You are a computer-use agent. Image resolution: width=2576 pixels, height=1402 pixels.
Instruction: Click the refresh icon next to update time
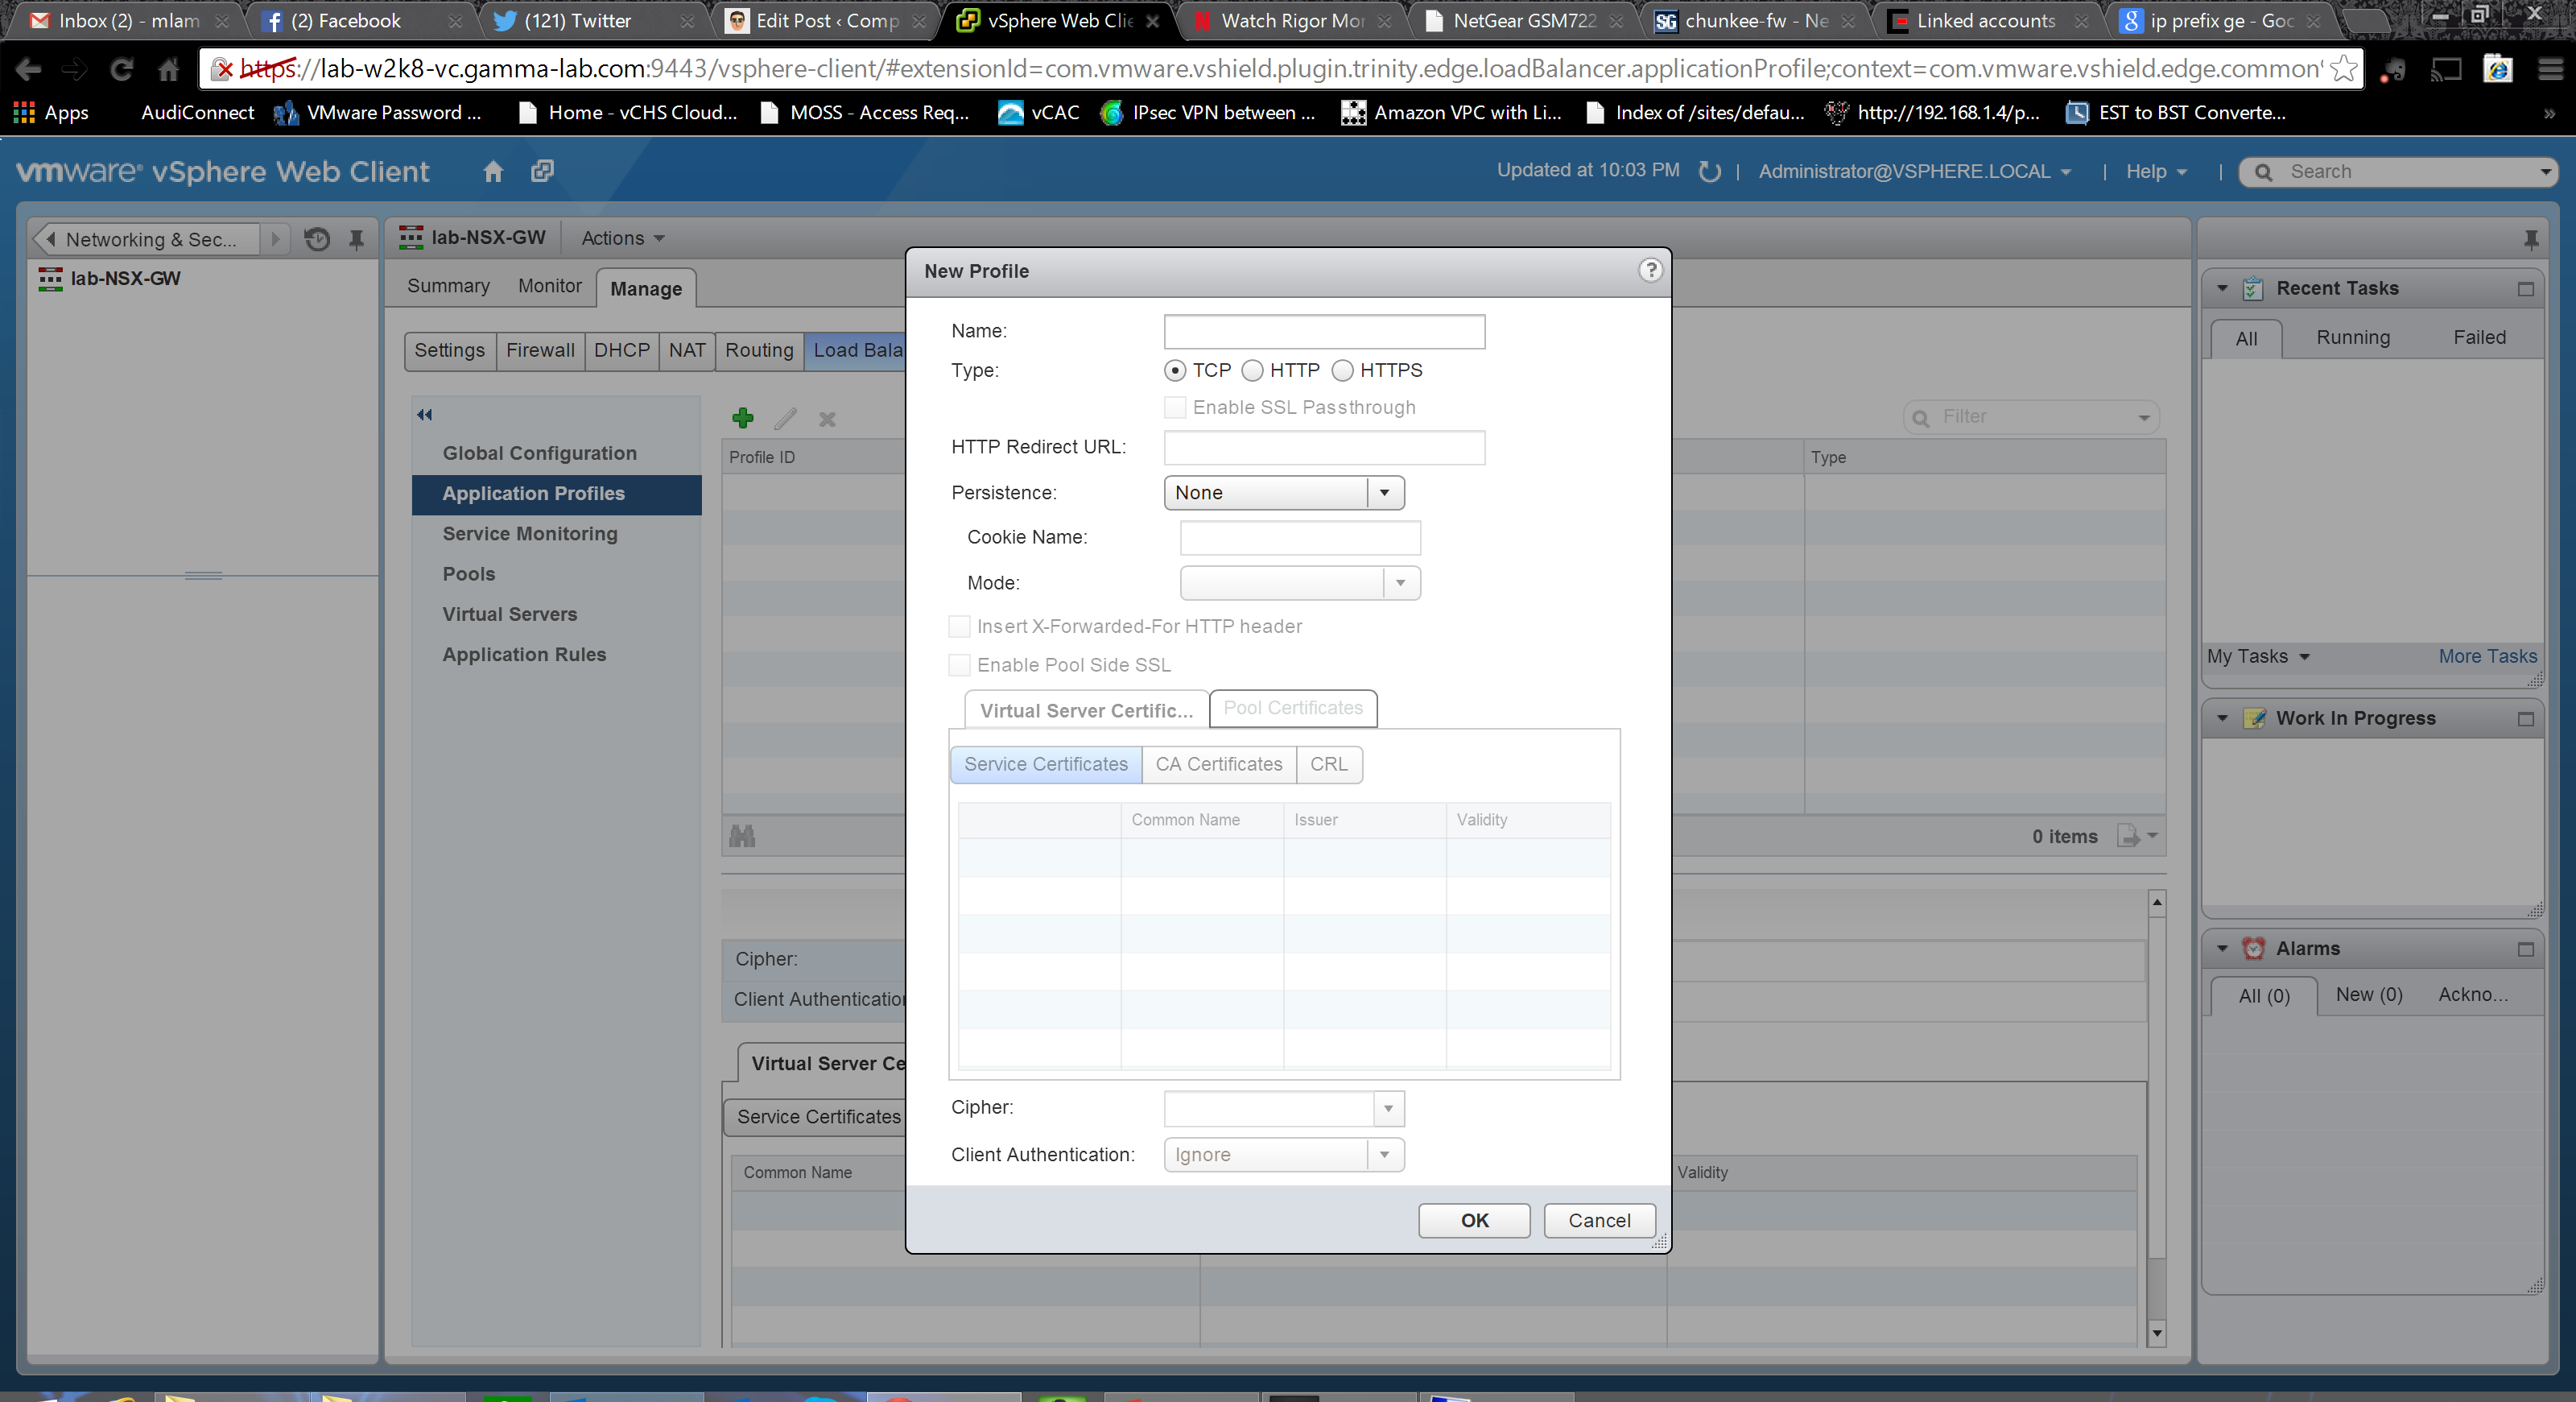coord(1710,172)
